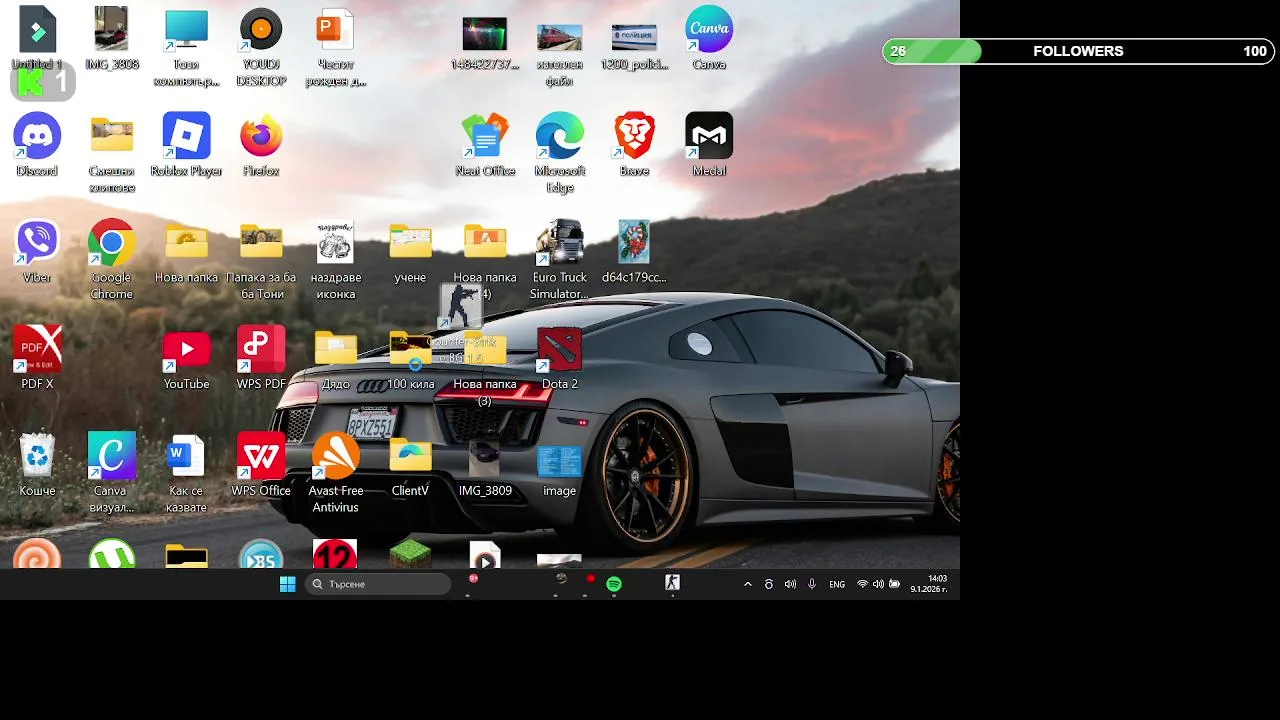Open Spotify from the taskbar

pyautogui.click(x=614, y=584)
